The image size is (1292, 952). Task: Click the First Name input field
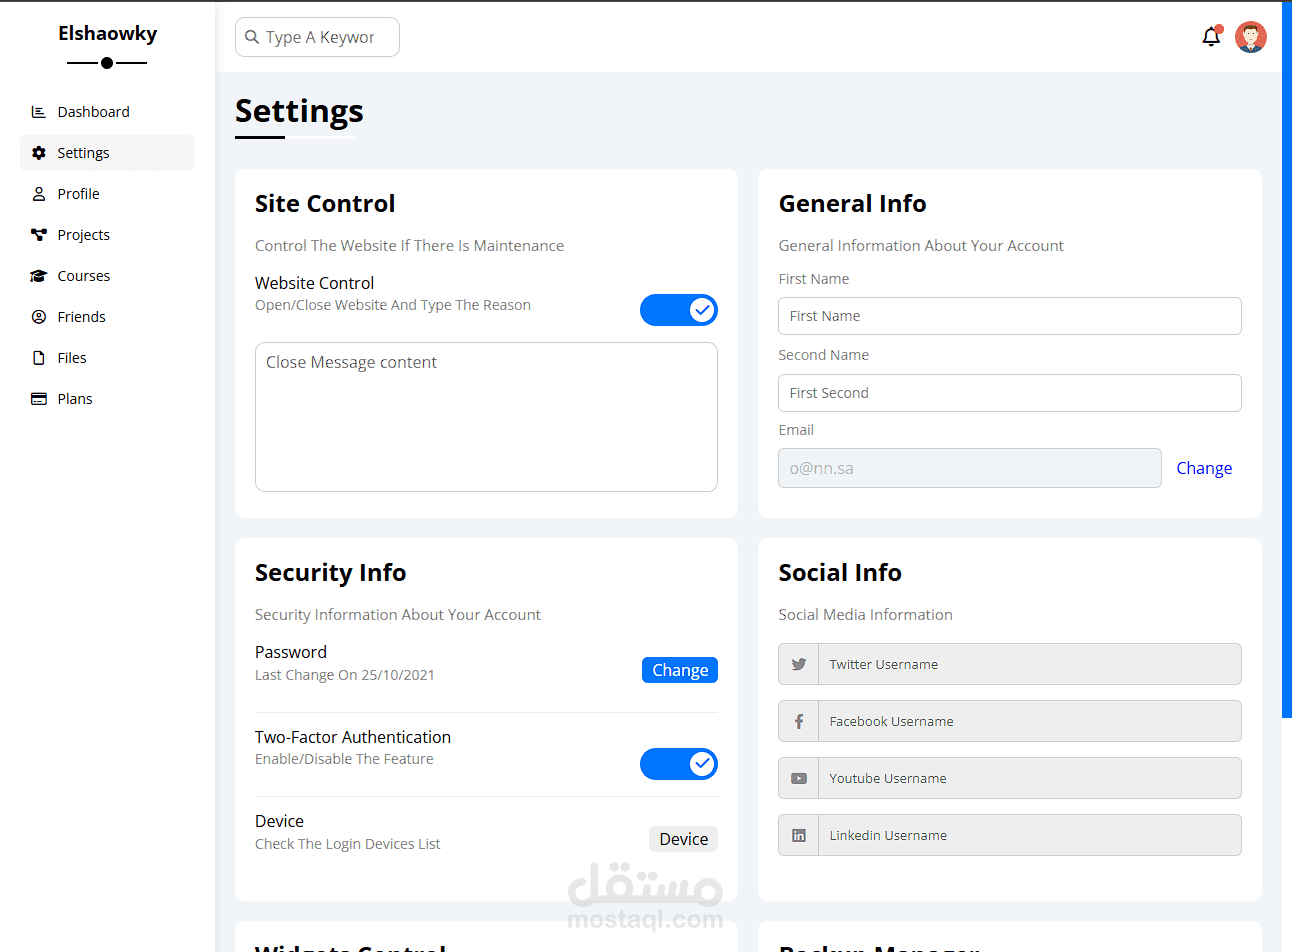(1010, 316)
